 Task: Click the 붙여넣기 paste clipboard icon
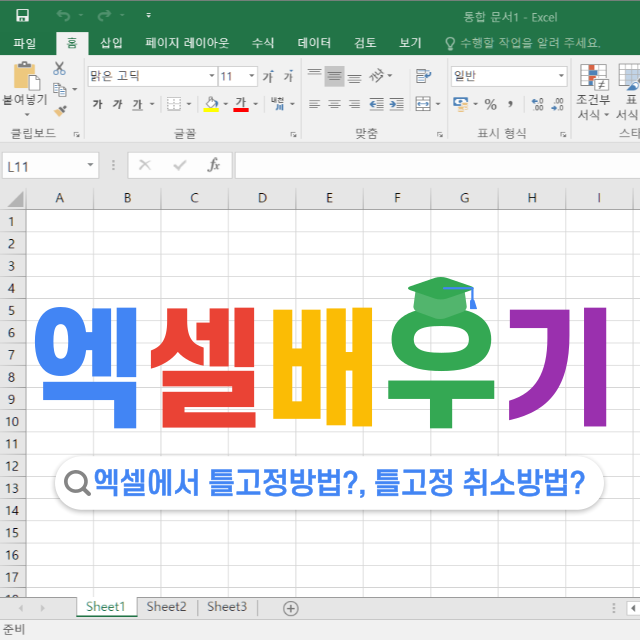27,76
